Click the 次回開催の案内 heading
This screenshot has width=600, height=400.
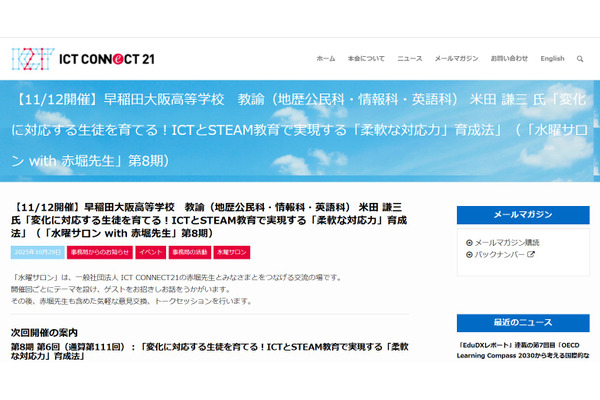44,332
